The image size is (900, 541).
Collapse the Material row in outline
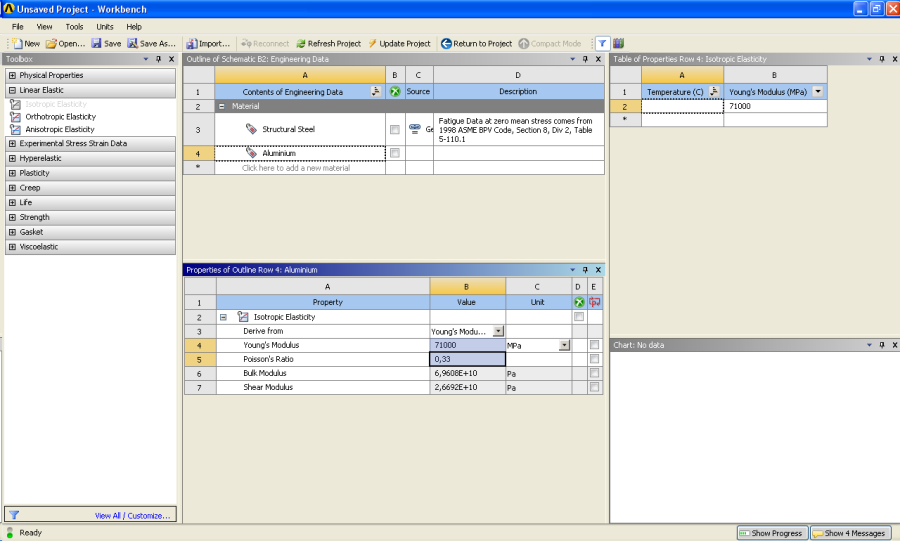[222, 106]
